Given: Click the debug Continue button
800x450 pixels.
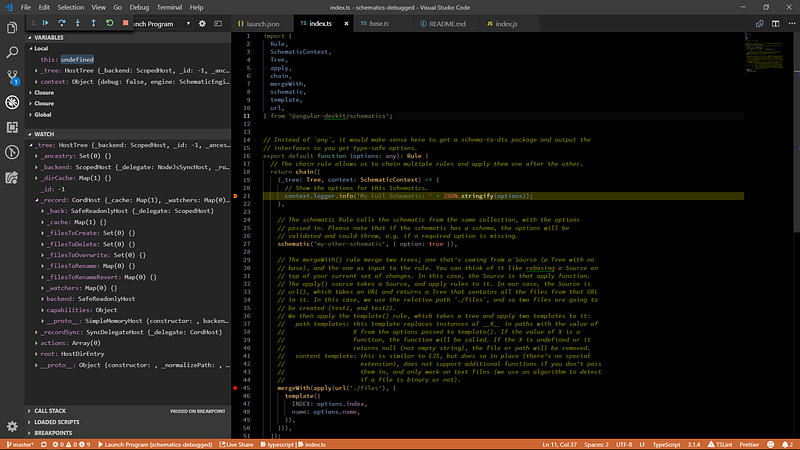Looking at the screenshot, I should [x=45, y=23].
